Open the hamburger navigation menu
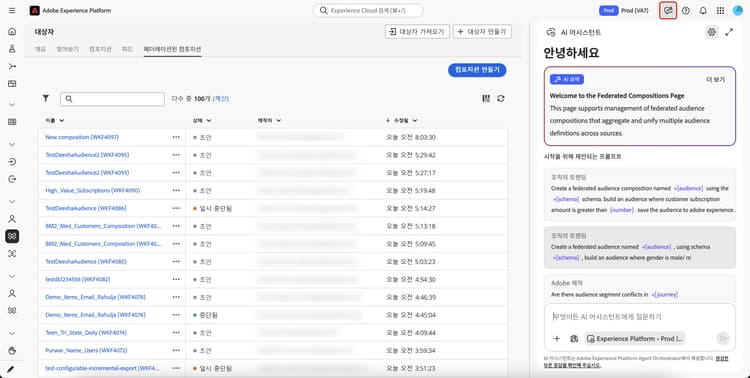 click(12, 11)
